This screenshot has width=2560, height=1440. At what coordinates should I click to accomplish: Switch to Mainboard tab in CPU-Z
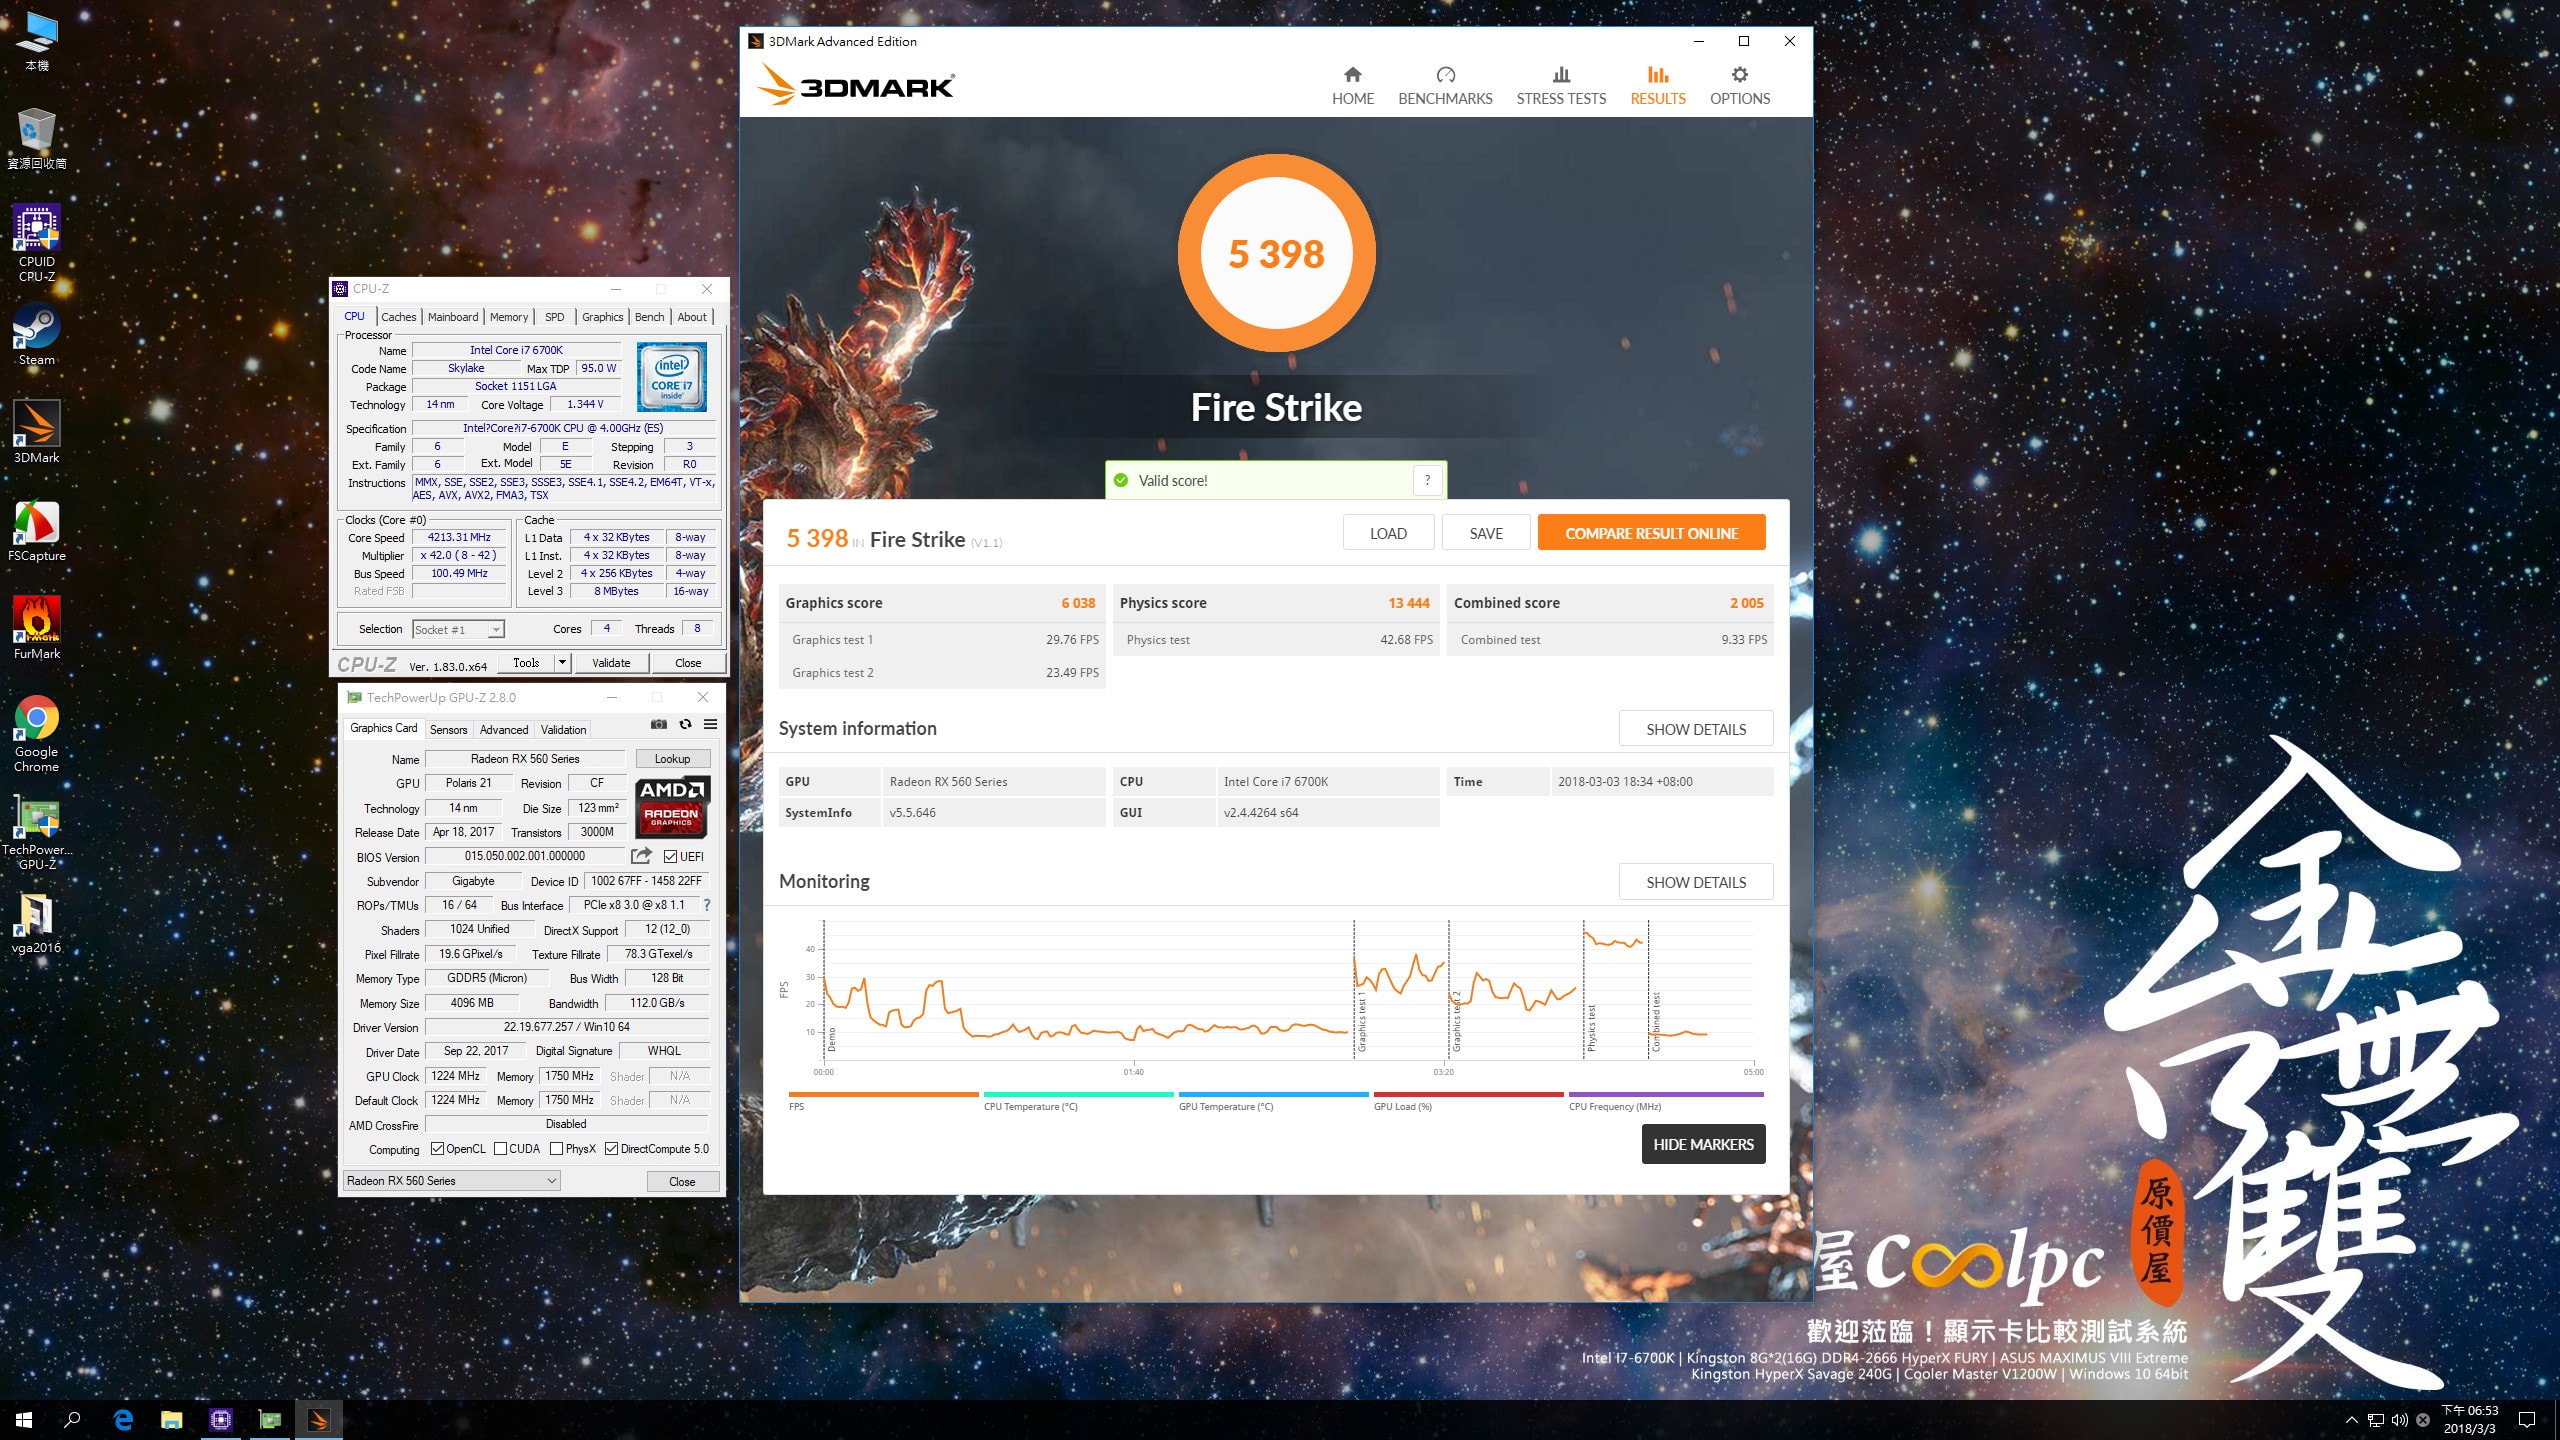(452, 317)
